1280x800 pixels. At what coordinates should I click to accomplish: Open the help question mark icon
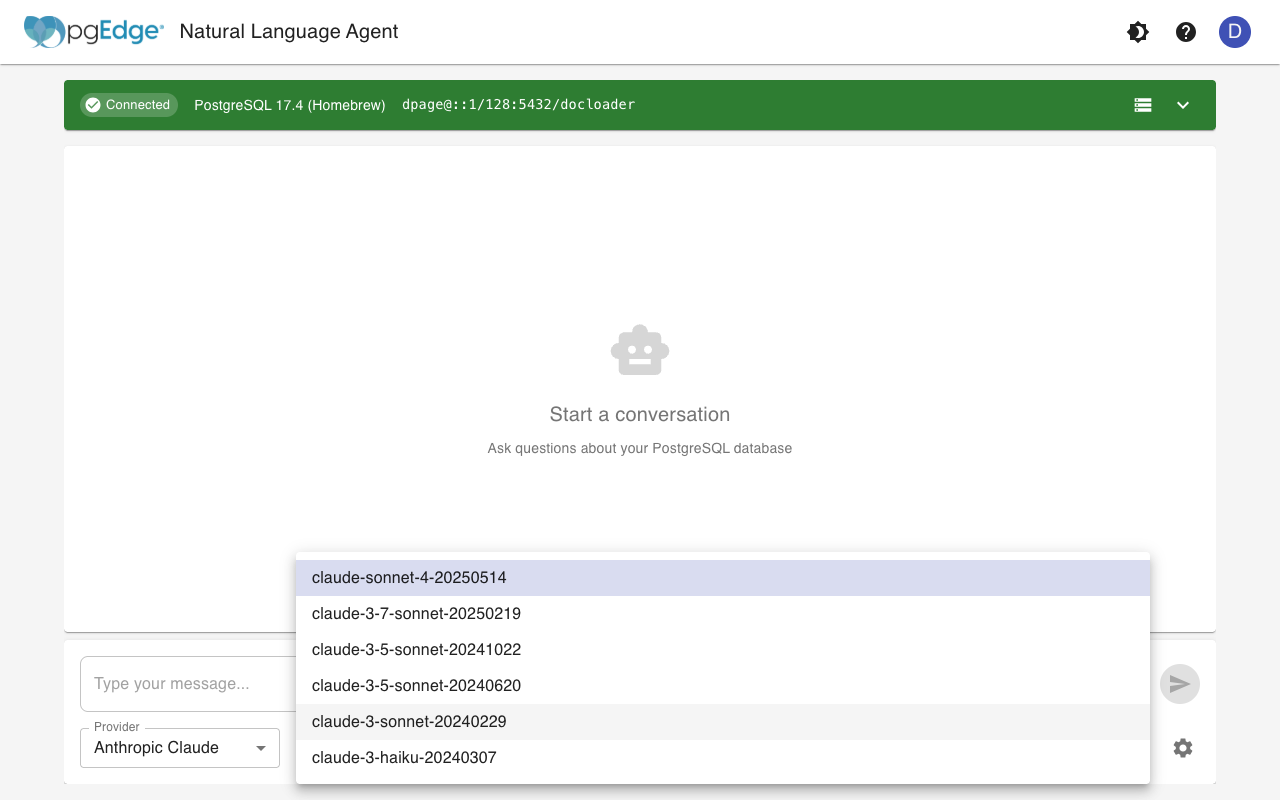[1186, 32]
